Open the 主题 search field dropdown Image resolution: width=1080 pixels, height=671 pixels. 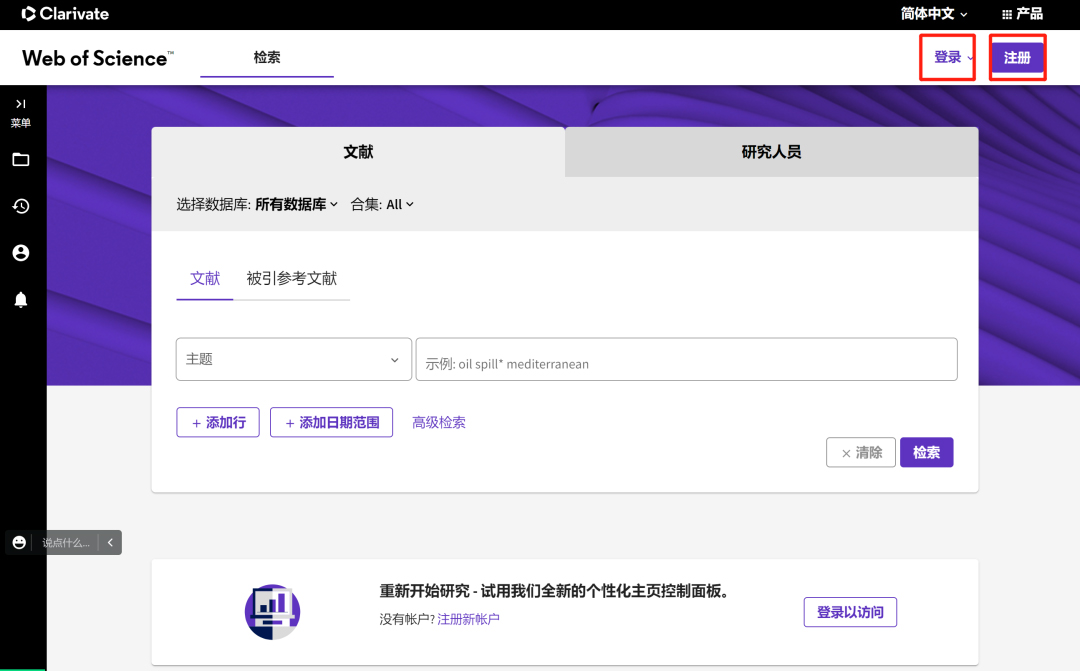point(293,359)
